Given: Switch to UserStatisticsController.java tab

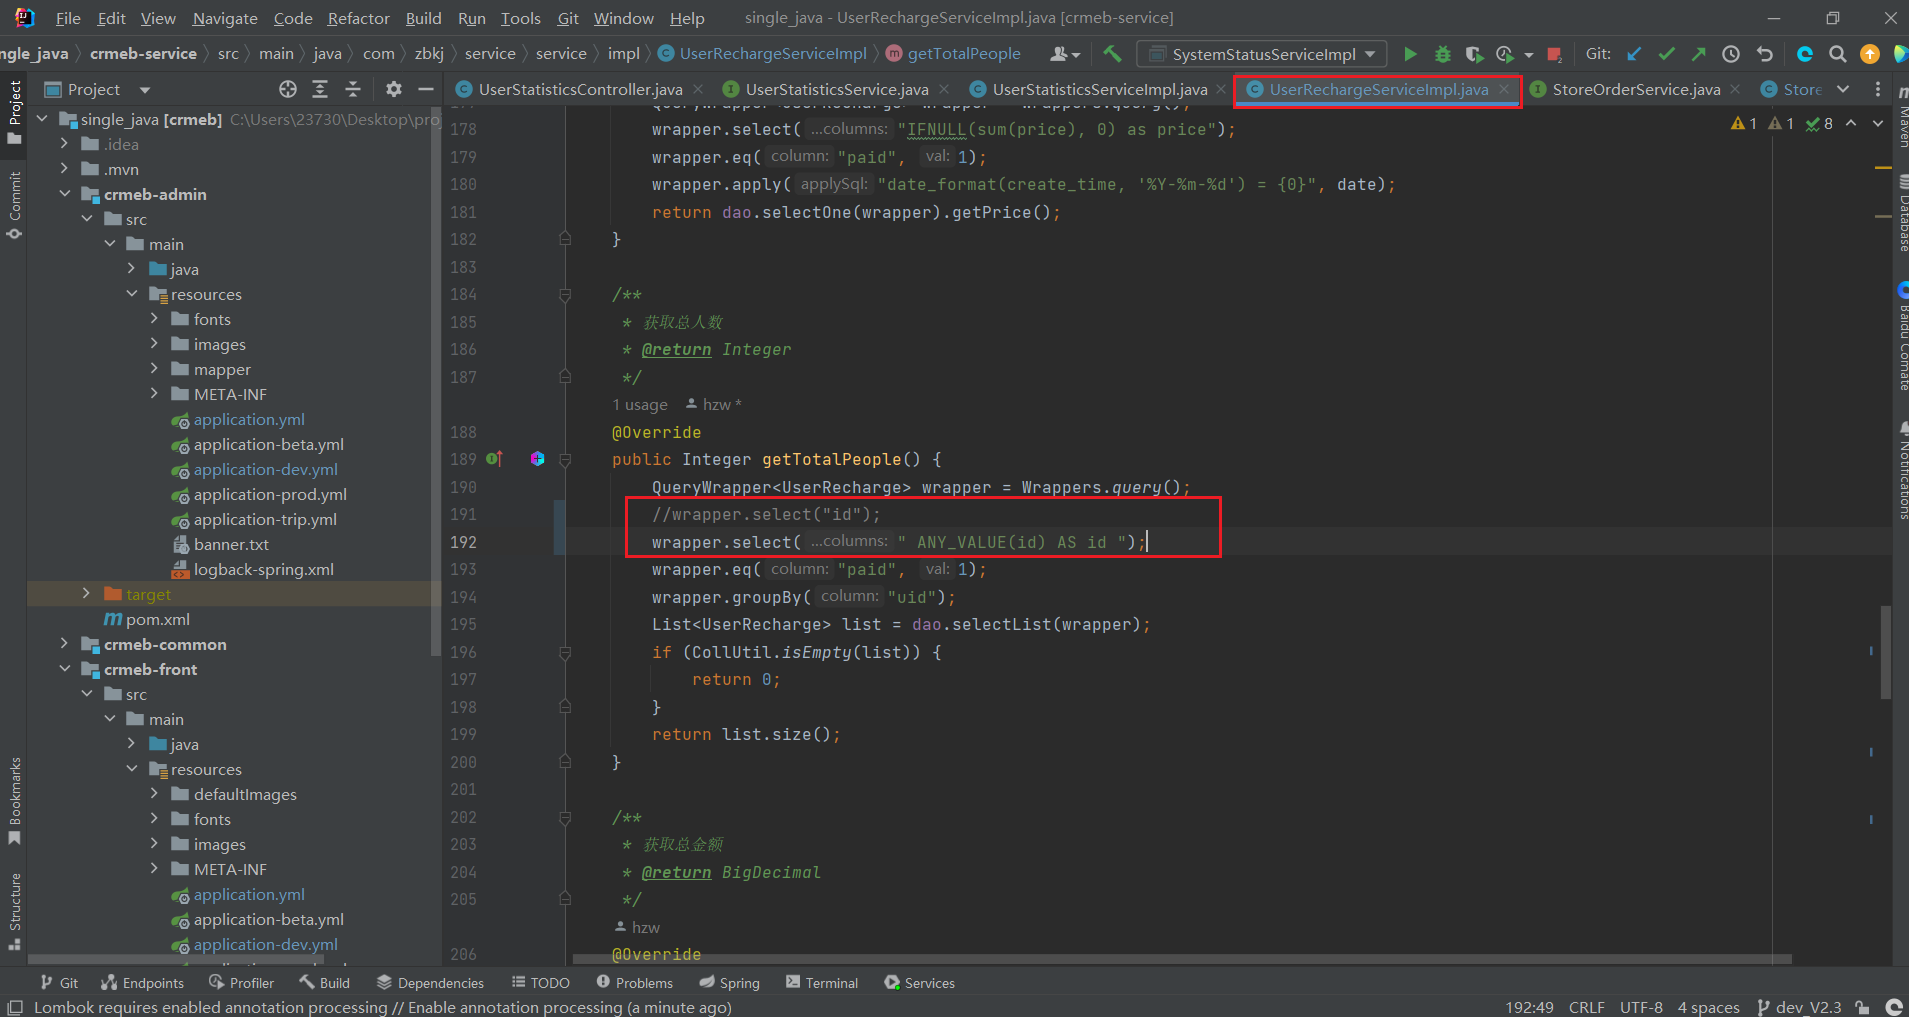Looking at the screenshot, I should pyautogui.click(x=580, y=89).
